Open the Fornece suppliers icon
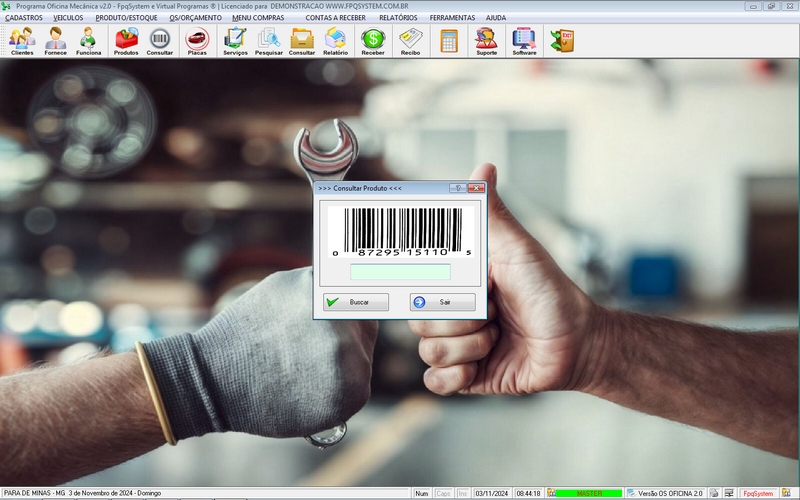 (x=55, y=41)
